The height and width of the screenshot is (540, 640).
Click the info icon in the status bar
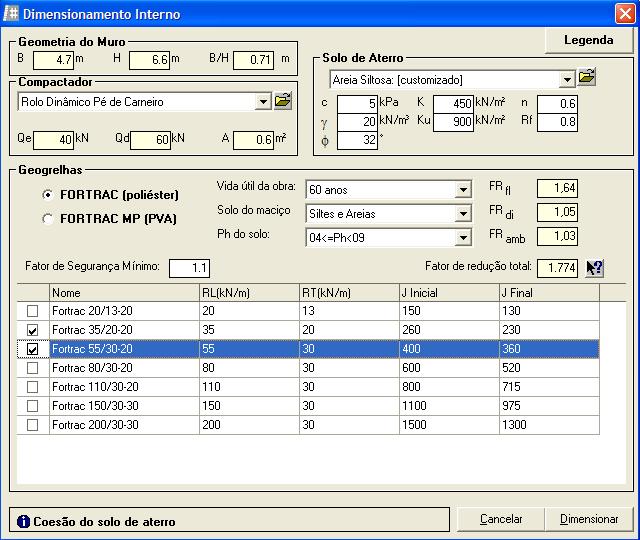23,521
